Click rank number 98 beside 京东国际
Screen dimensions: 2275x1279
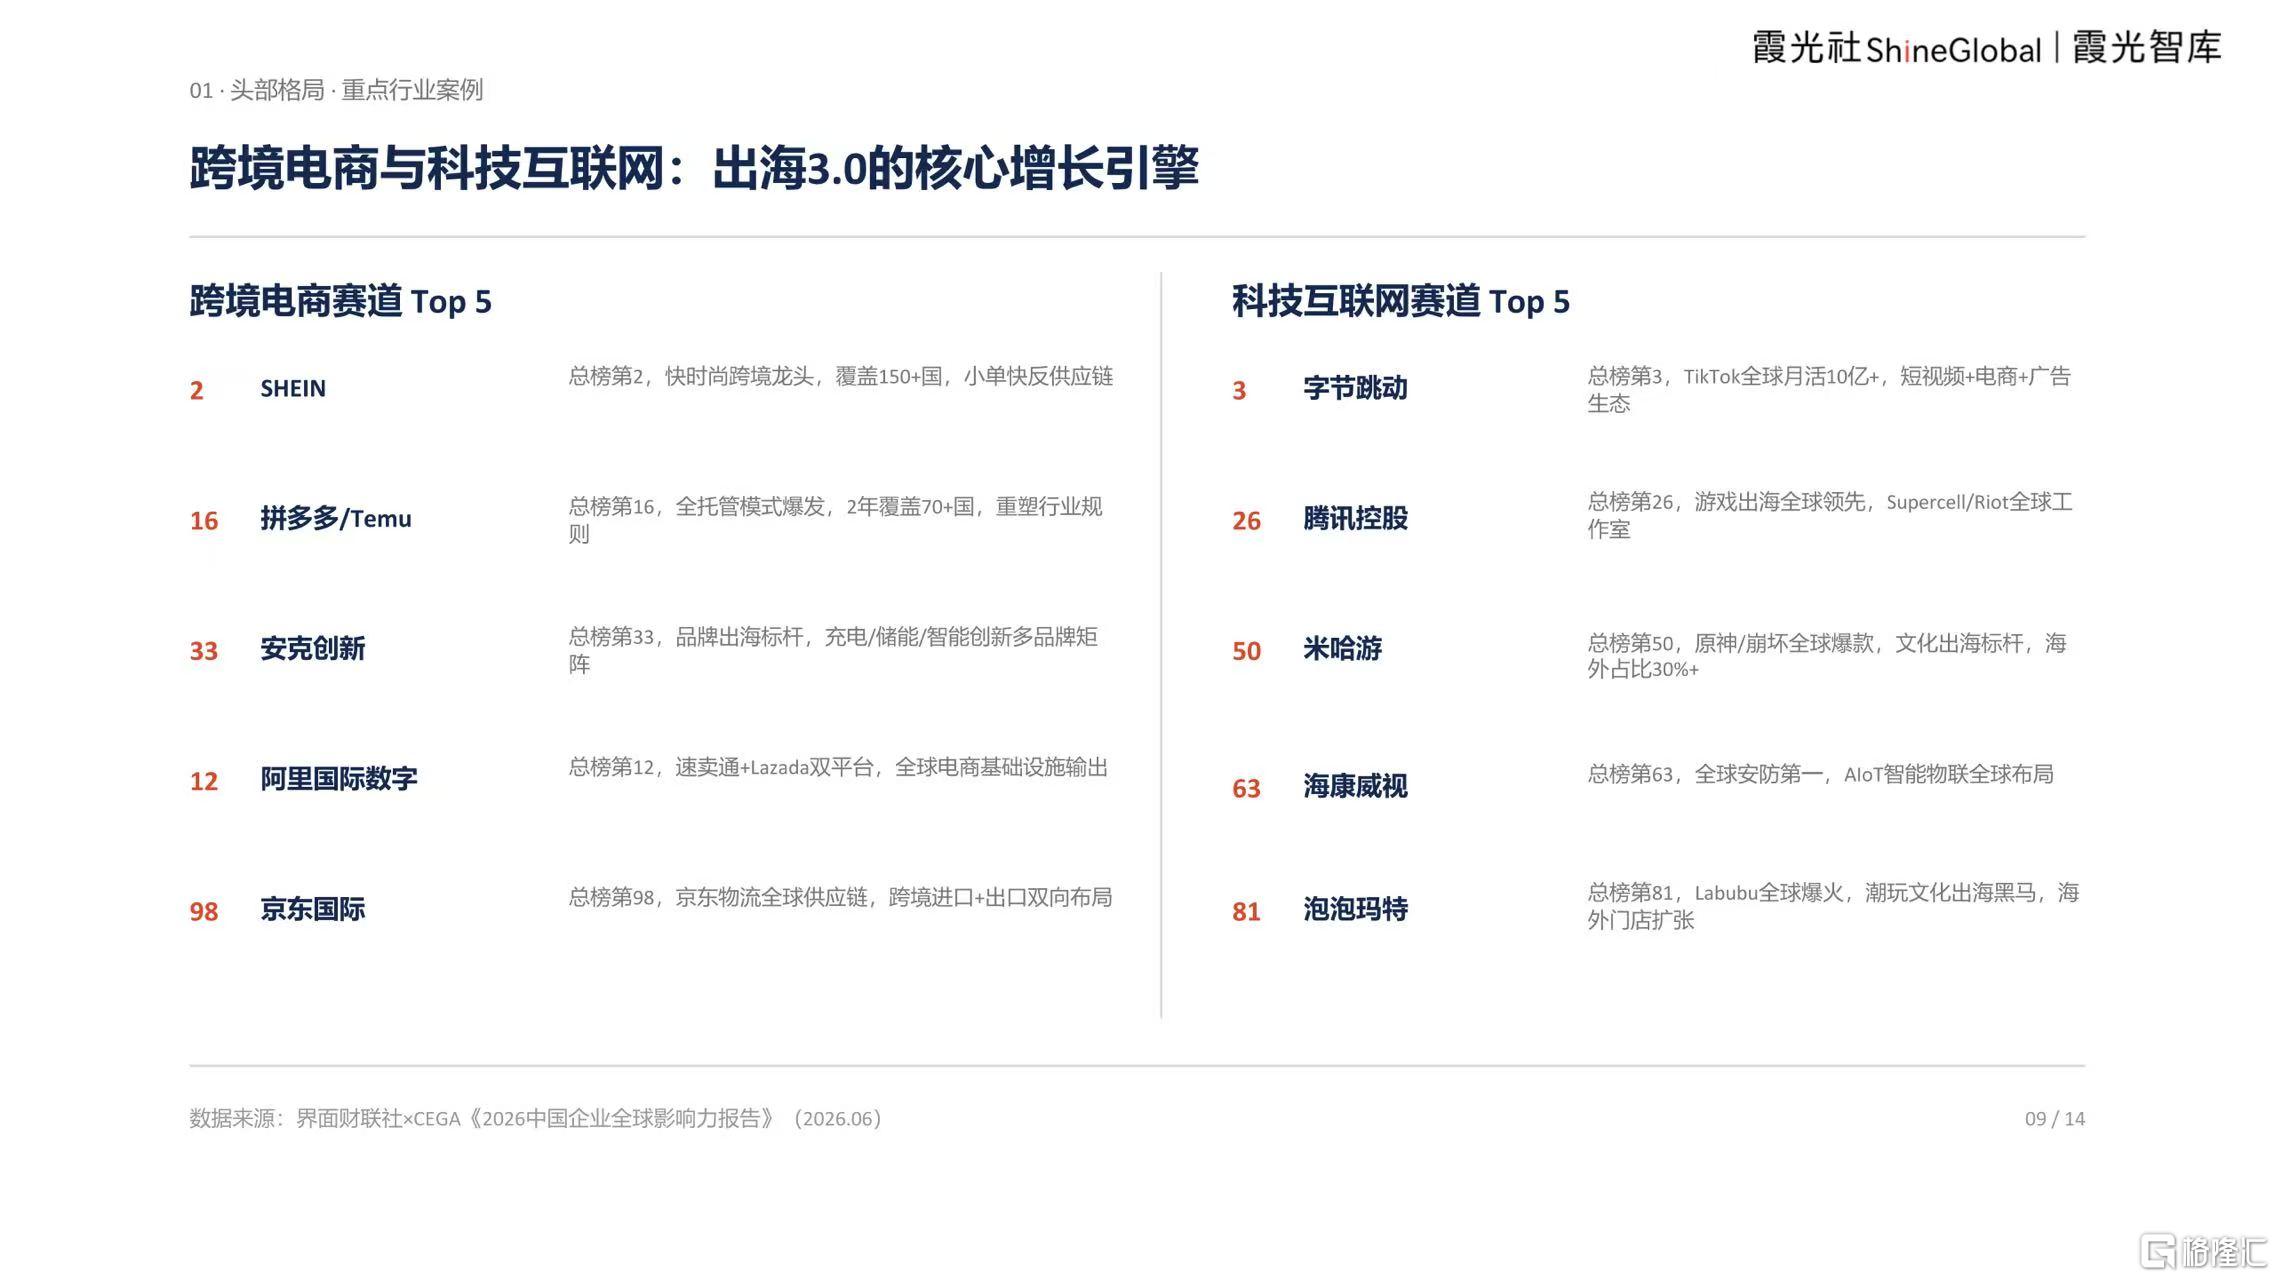pyautogui.click(x=204, y=911)
